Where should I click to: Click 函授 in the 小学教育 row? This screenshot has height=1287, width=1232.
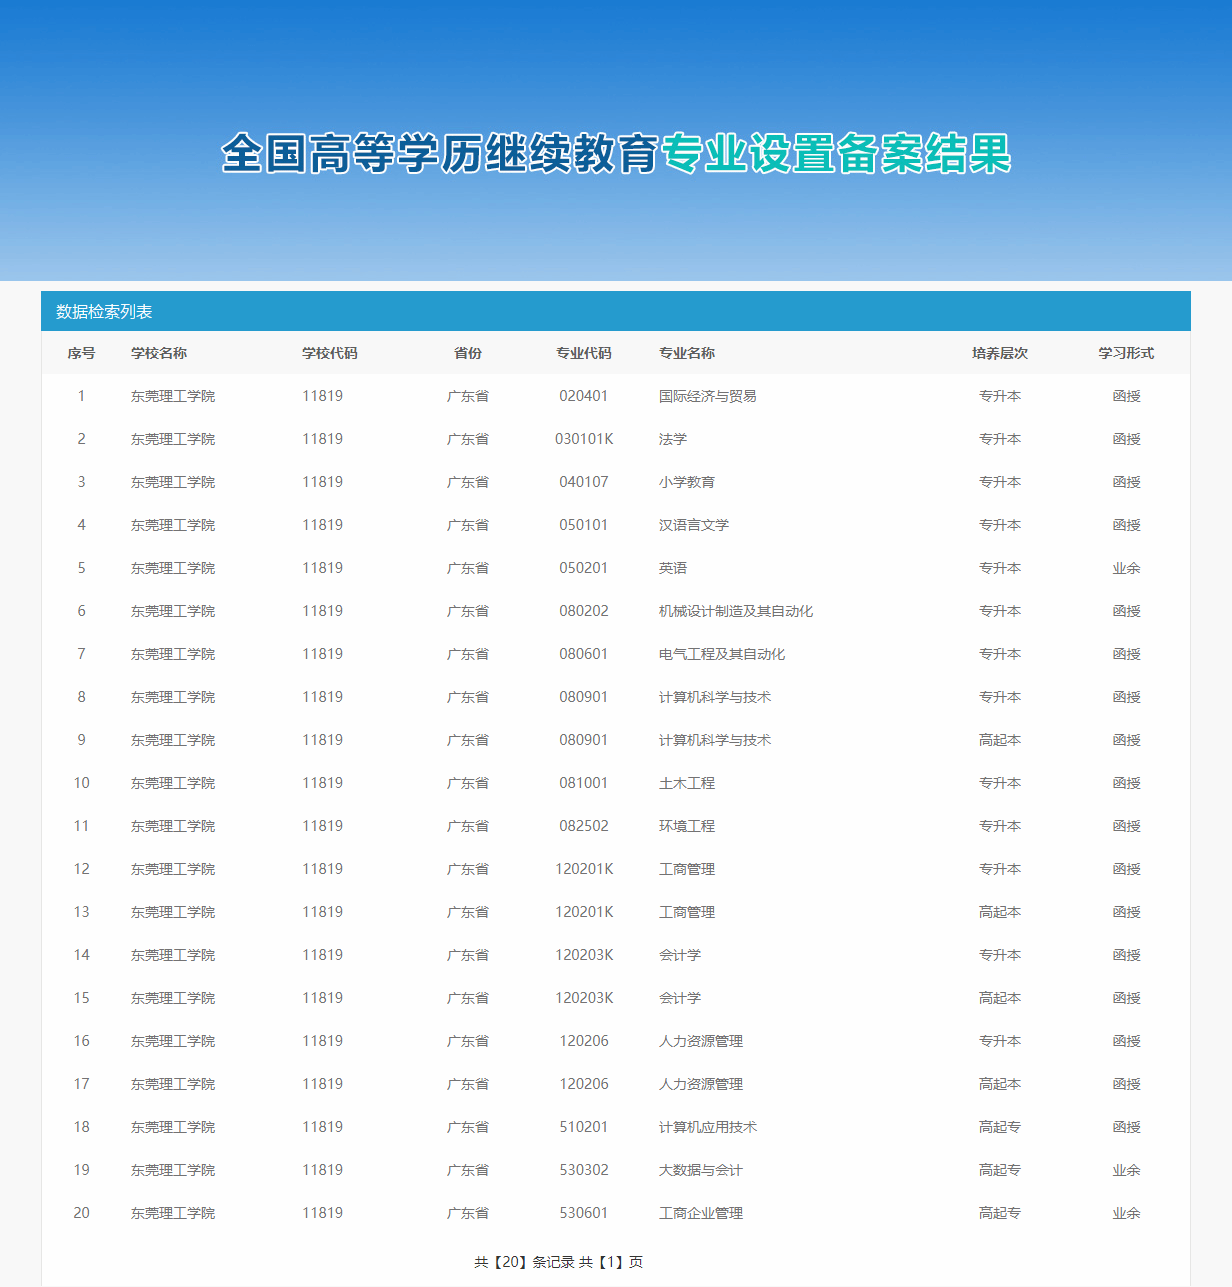(1127, 482)
